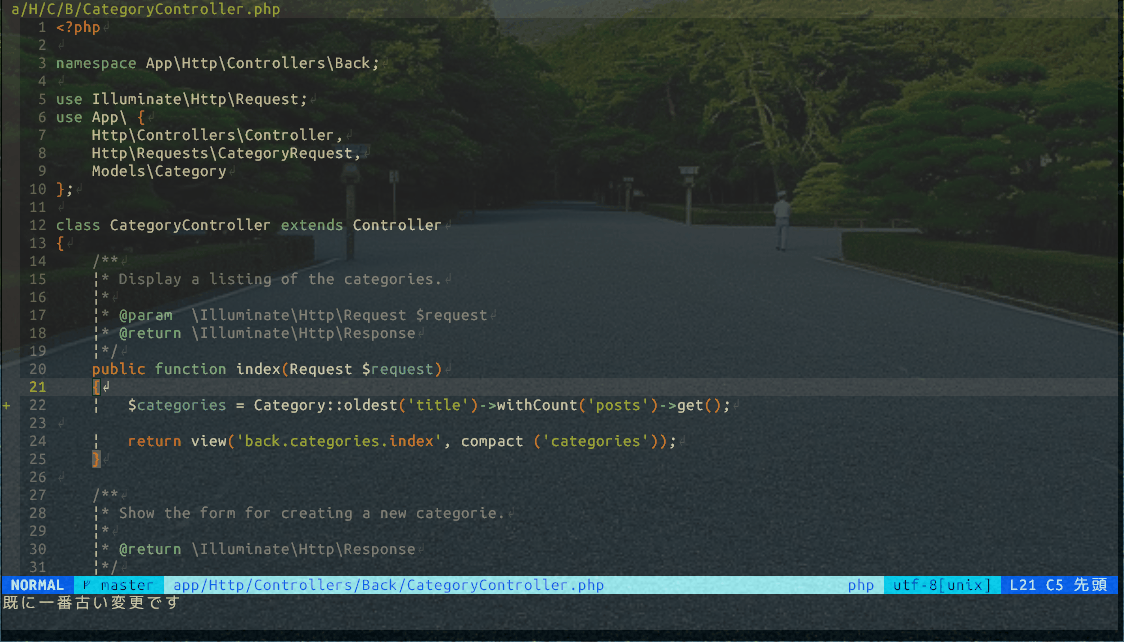Click line number 22 in the gutter

[37, 405]
